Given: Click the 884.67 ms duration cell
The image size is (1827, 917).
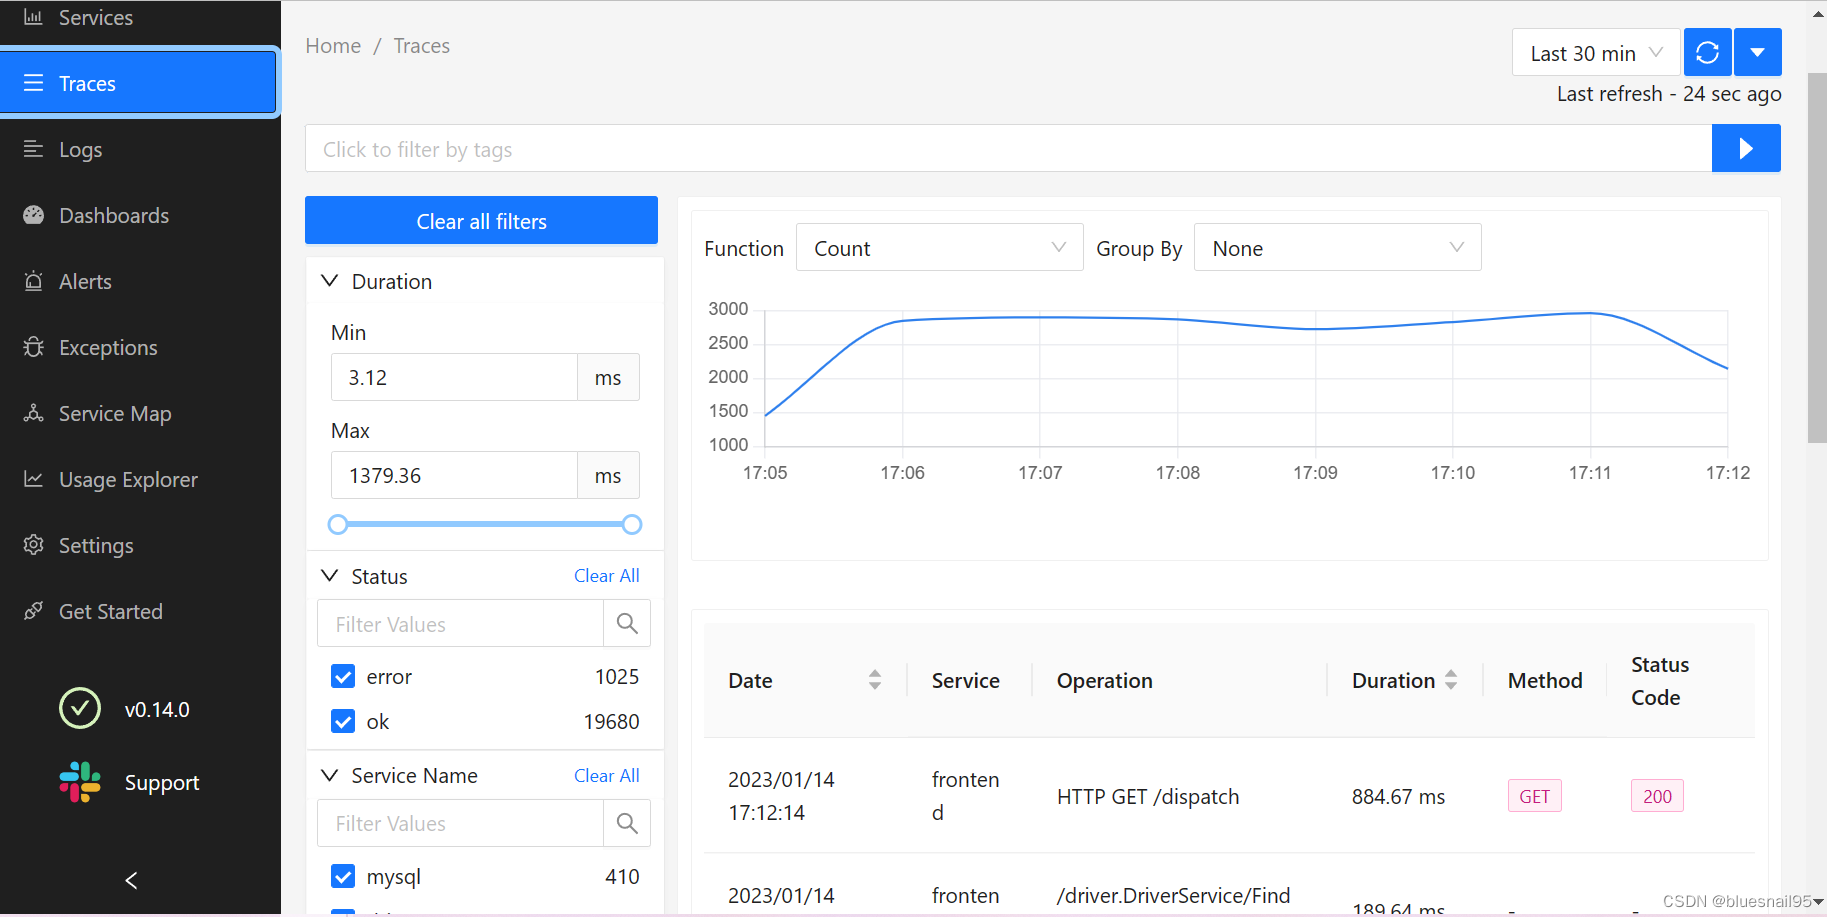Looking at the screenshot, I should coord(1398,796).
